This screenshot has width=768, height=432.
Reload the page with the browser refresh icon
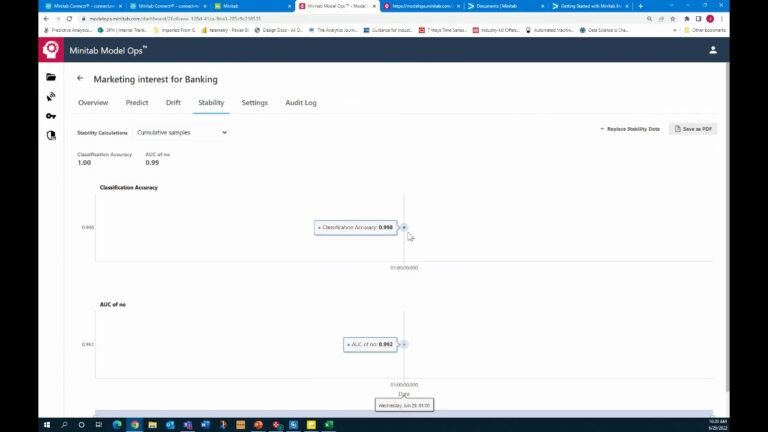70,19
